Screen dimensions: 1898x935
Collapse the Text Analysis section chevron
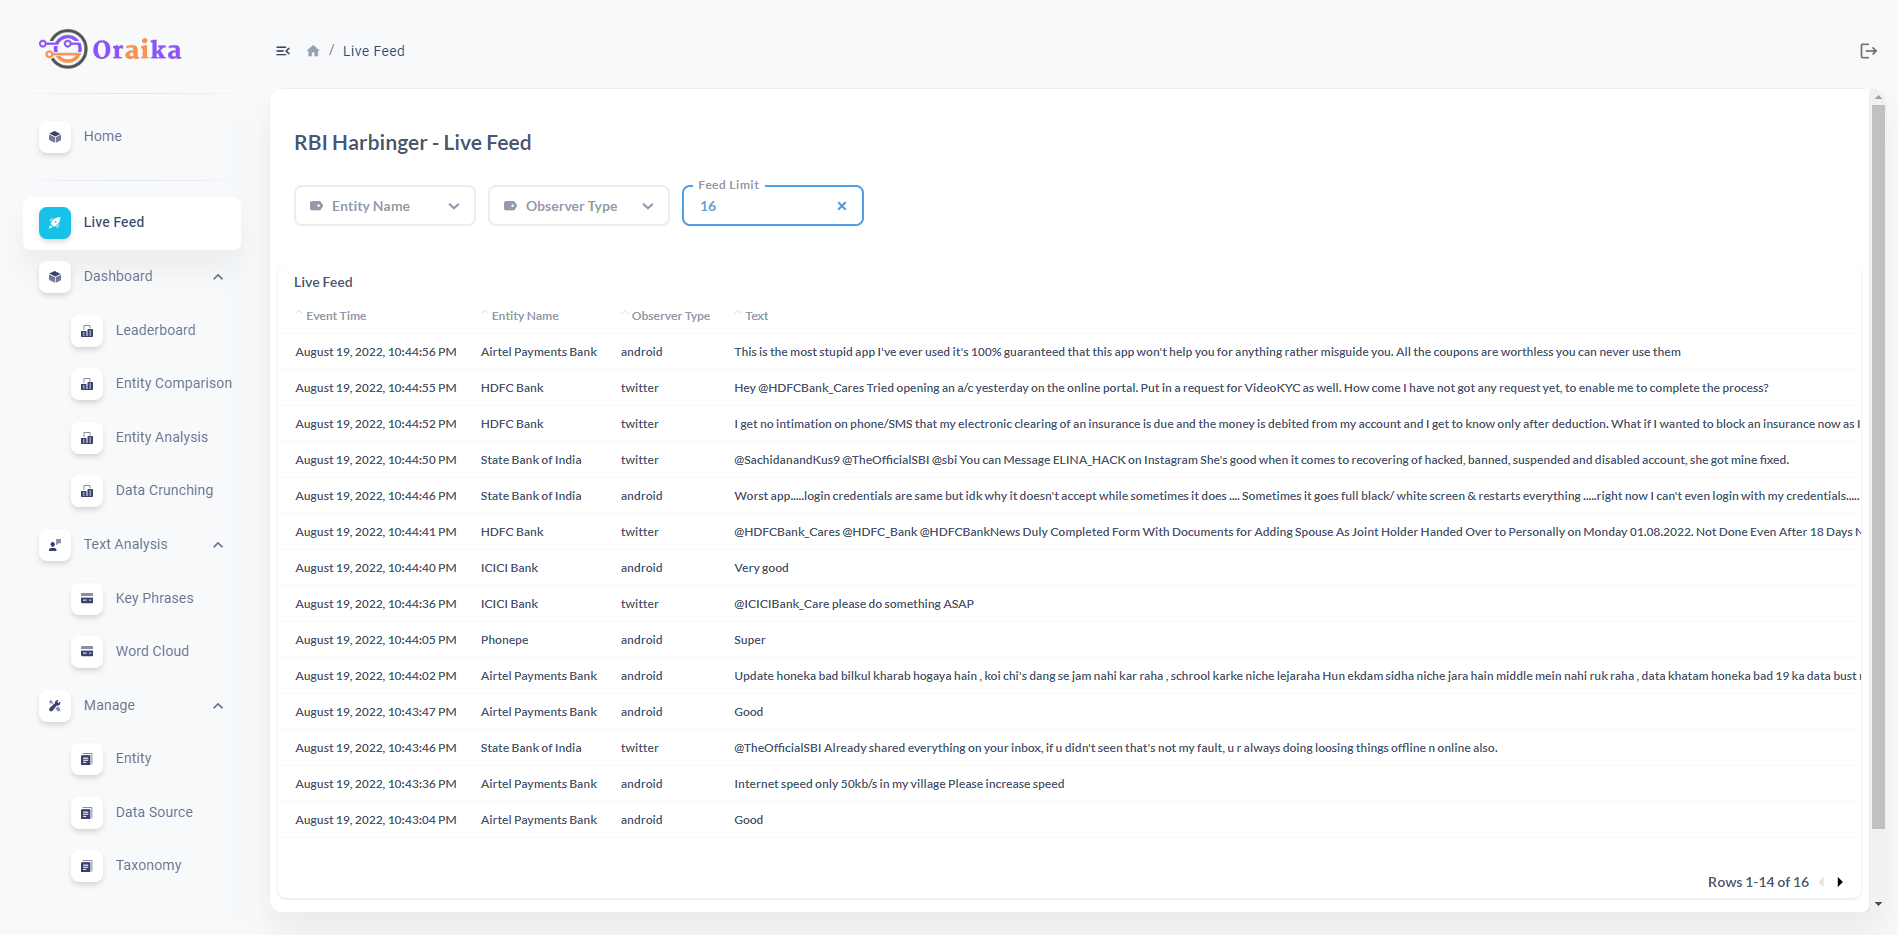(218, 545)
